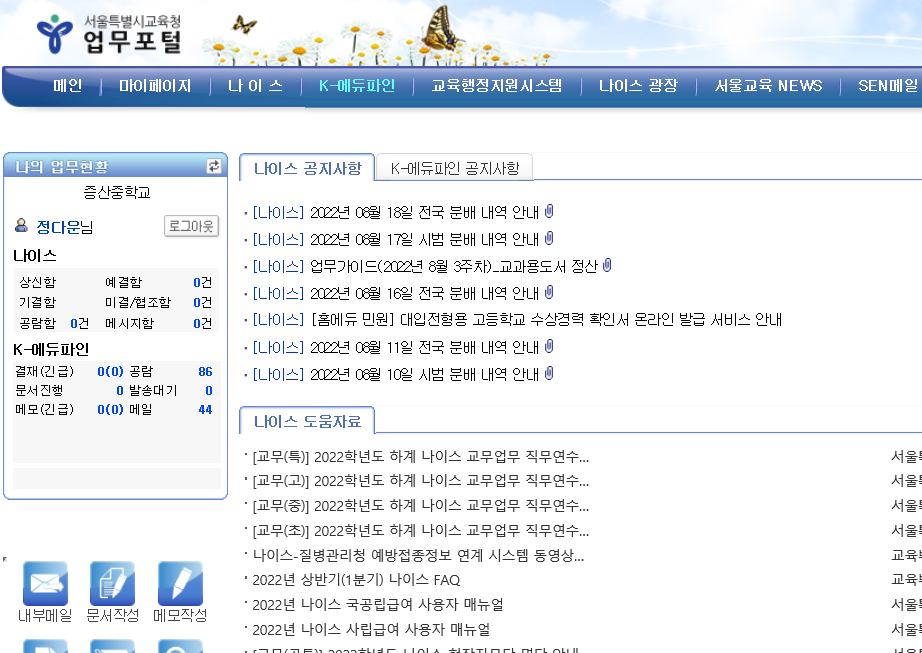Open 업무가이드(2022년 8월 3주차)_교과용도서 정산 notice
The width and height of the screenshot is (922, 653).
(x=453, y=266)
